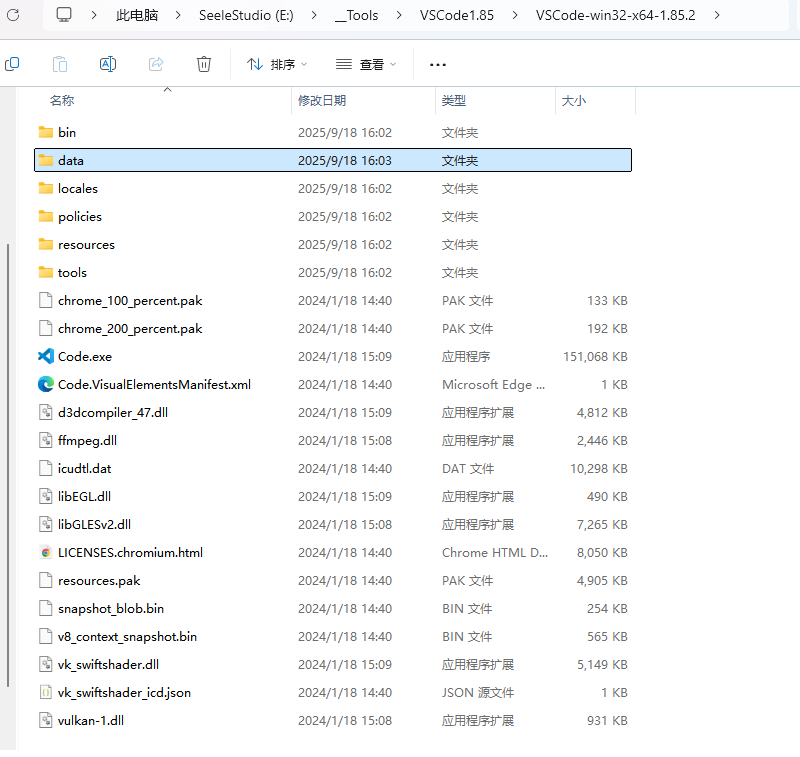Click the monitor icon in address bar
This screenshot has height=757, width=800.
click(64, 15)
